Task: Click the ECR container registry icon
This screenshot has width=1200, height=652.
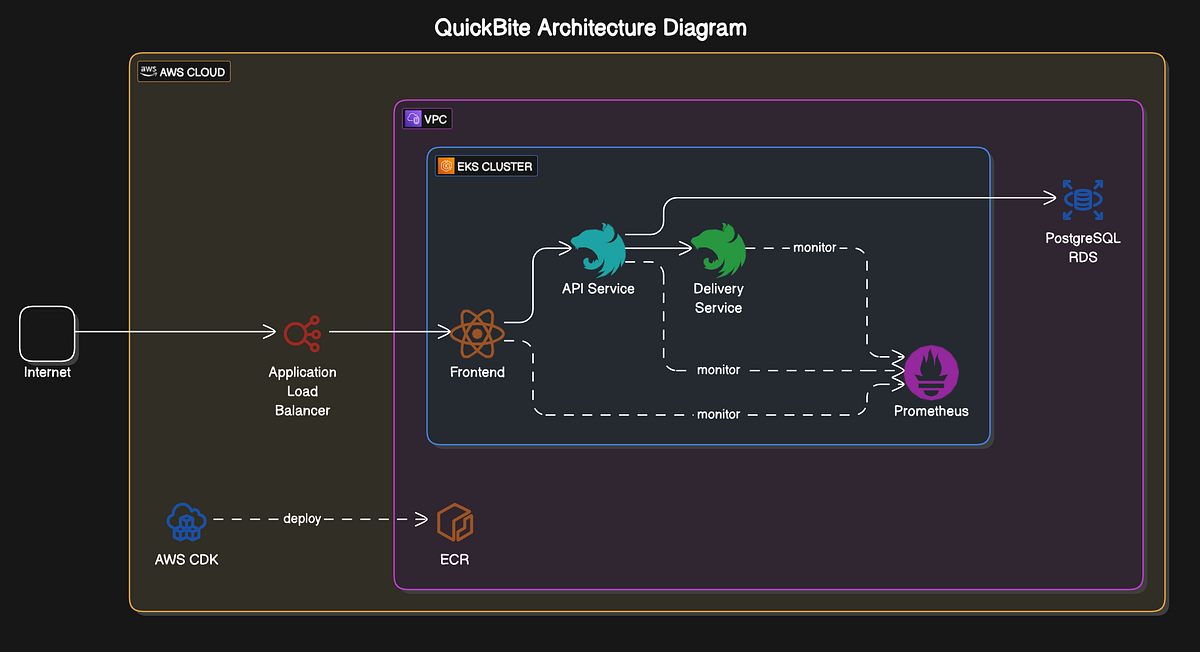Action: tap(455, 520)
